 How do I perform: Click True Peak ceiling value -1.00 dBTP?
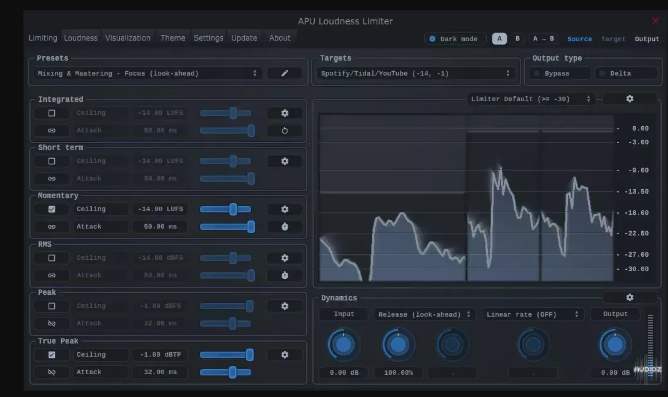160,354
